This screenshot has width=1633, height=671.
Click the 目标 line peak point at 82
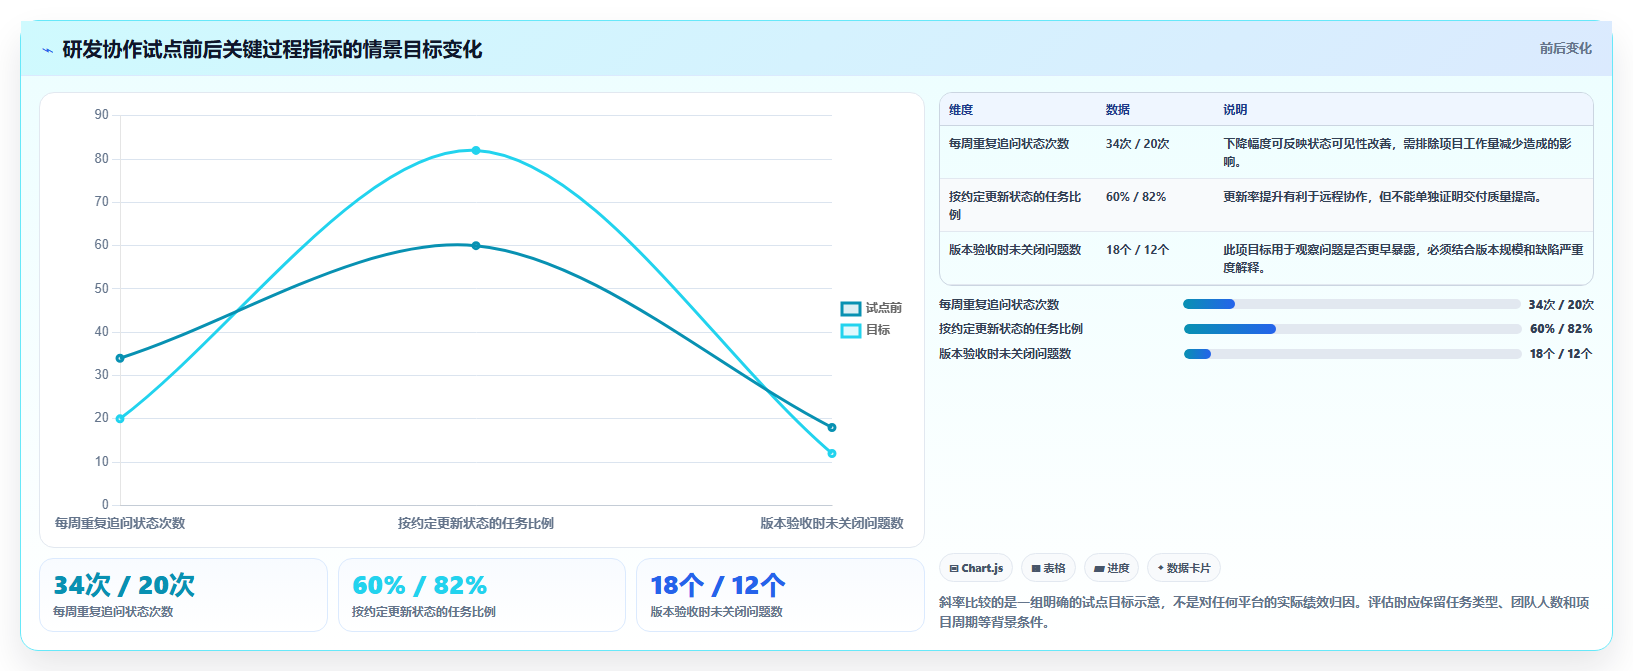pyautogui.click(x=476, y=151)
